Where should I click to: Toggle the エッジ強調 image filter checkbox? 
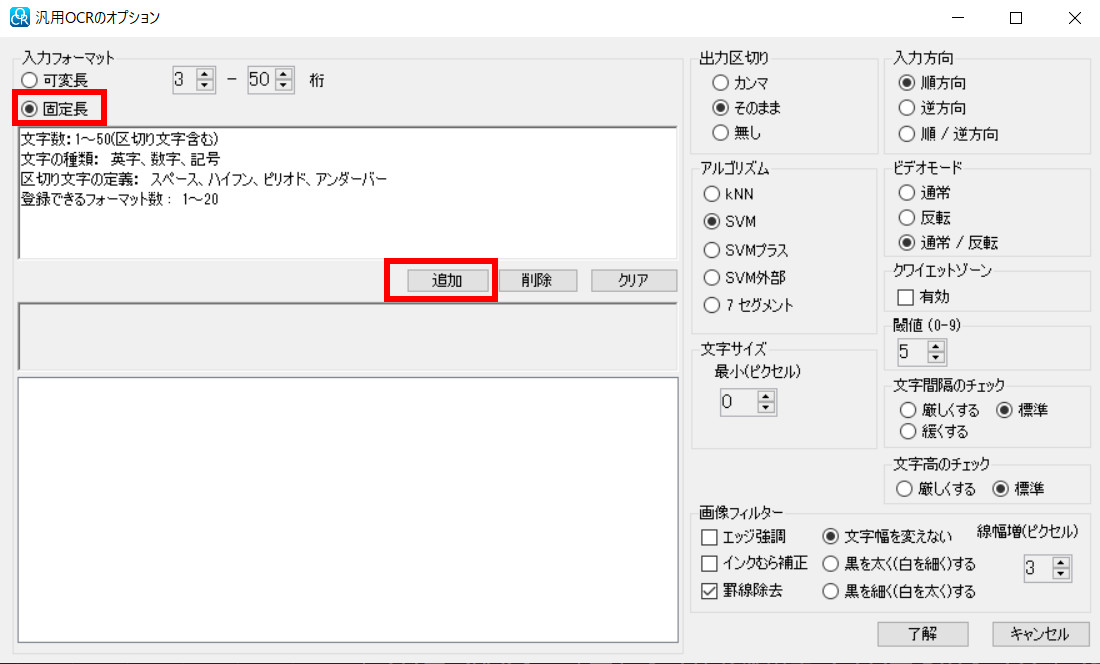(x=710, y=537)
